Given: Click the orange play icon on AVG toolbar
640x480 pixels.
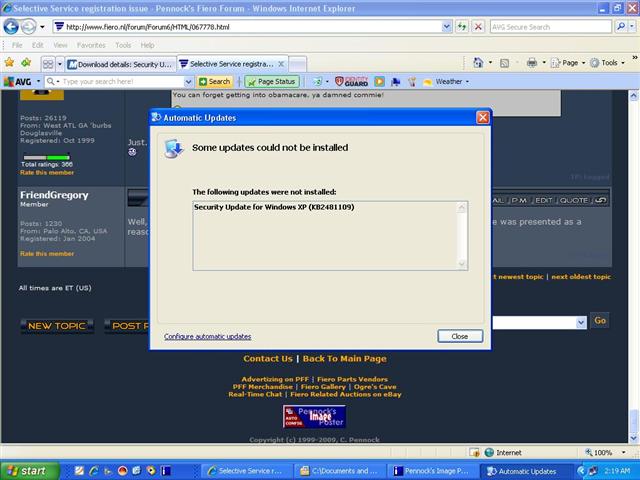Looking at the screenshot, I should click(x=379, y=81).
